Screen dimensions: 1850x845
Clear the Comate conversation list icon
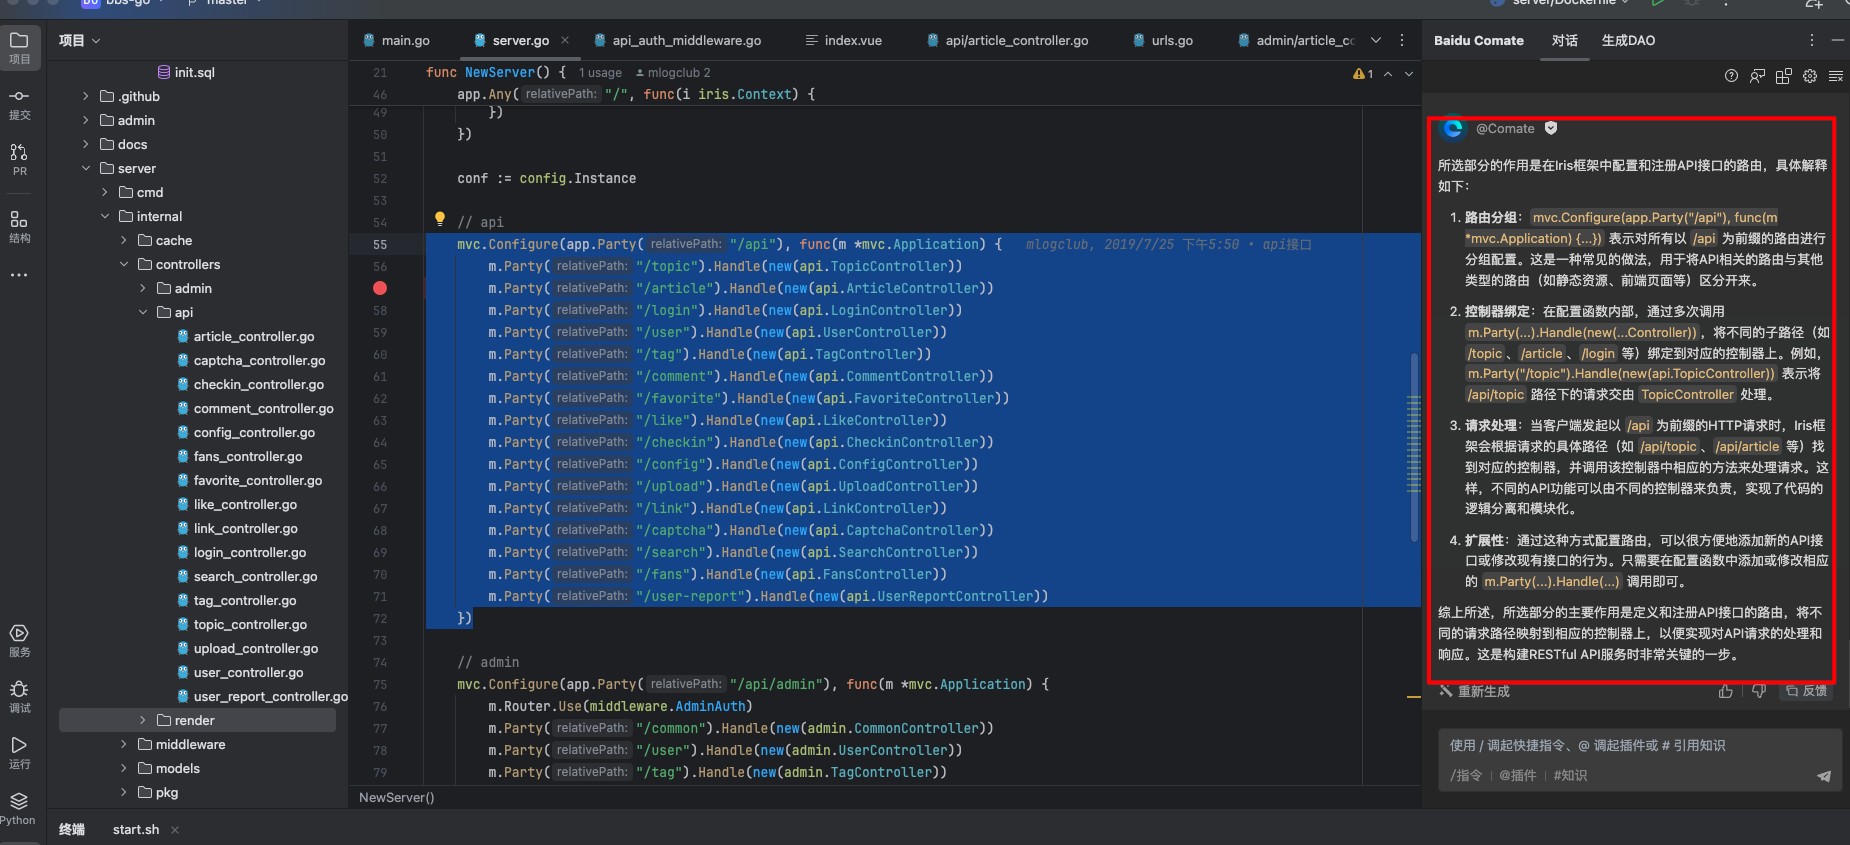[1835, 76]
